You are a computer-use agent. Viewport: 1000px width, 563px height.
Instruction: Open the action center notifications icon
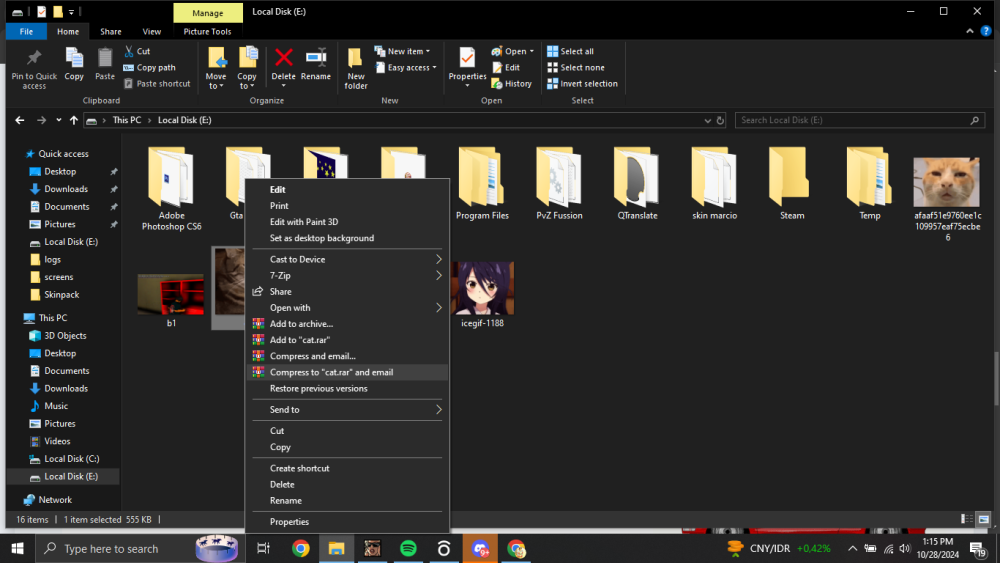pyautogui.click(x=977, y=548)
